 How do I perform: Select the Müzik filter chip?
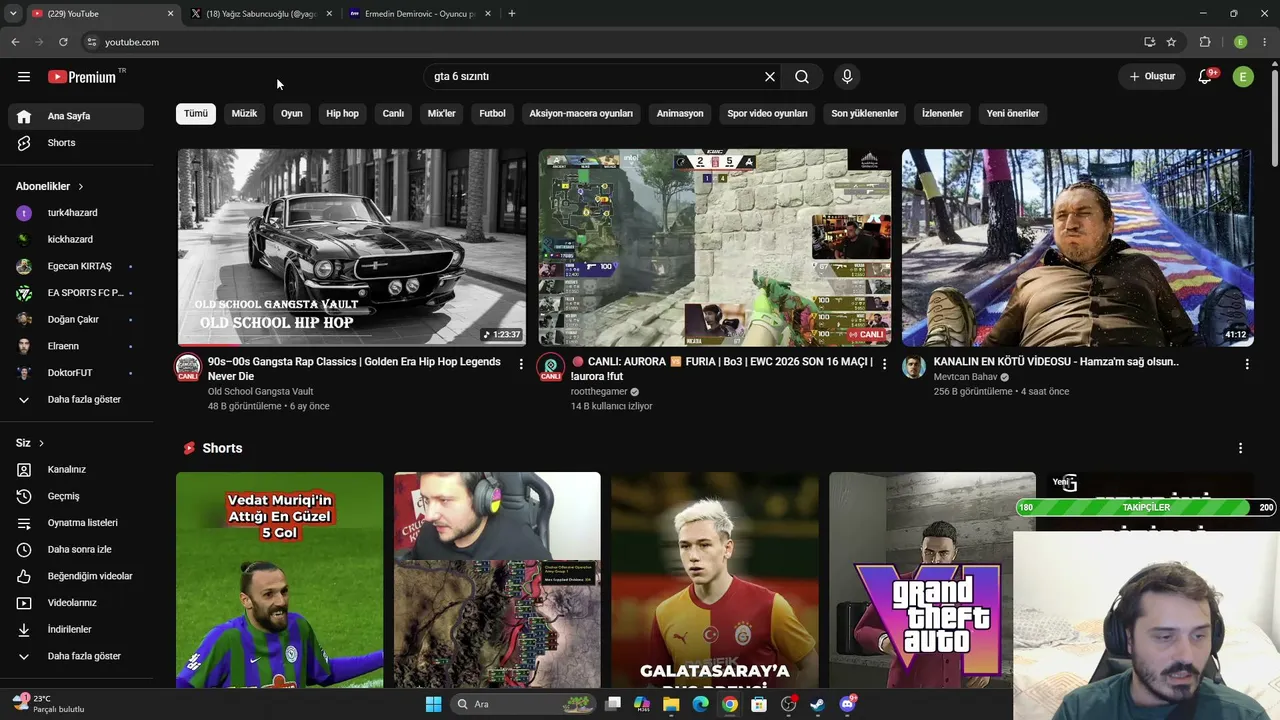[x=245, y=114]
